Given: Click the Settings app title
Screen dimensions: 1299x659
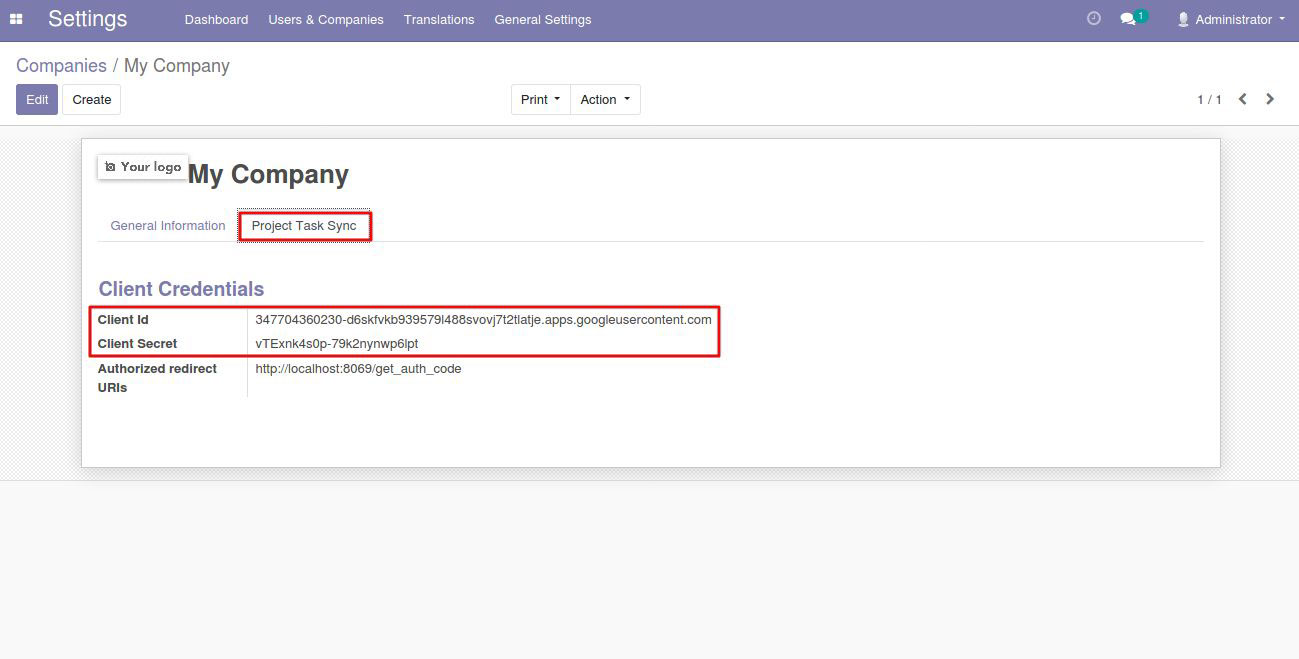Looking at the screenshot, I should [88, 19].
